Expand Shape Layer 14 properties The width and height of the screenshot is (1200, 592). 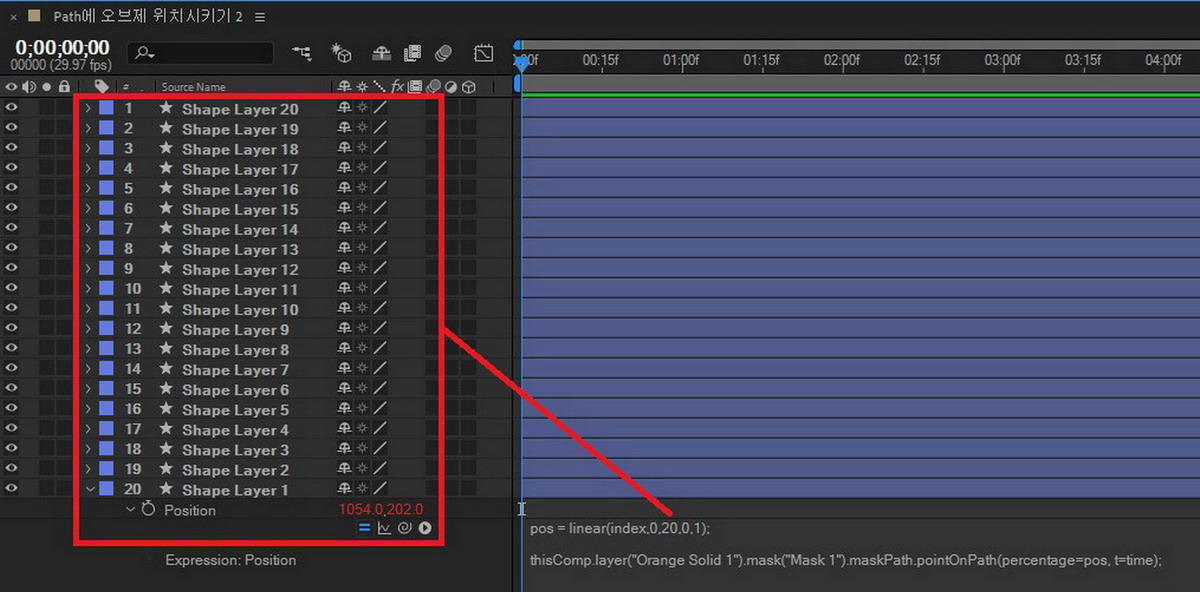click(88, 229)
